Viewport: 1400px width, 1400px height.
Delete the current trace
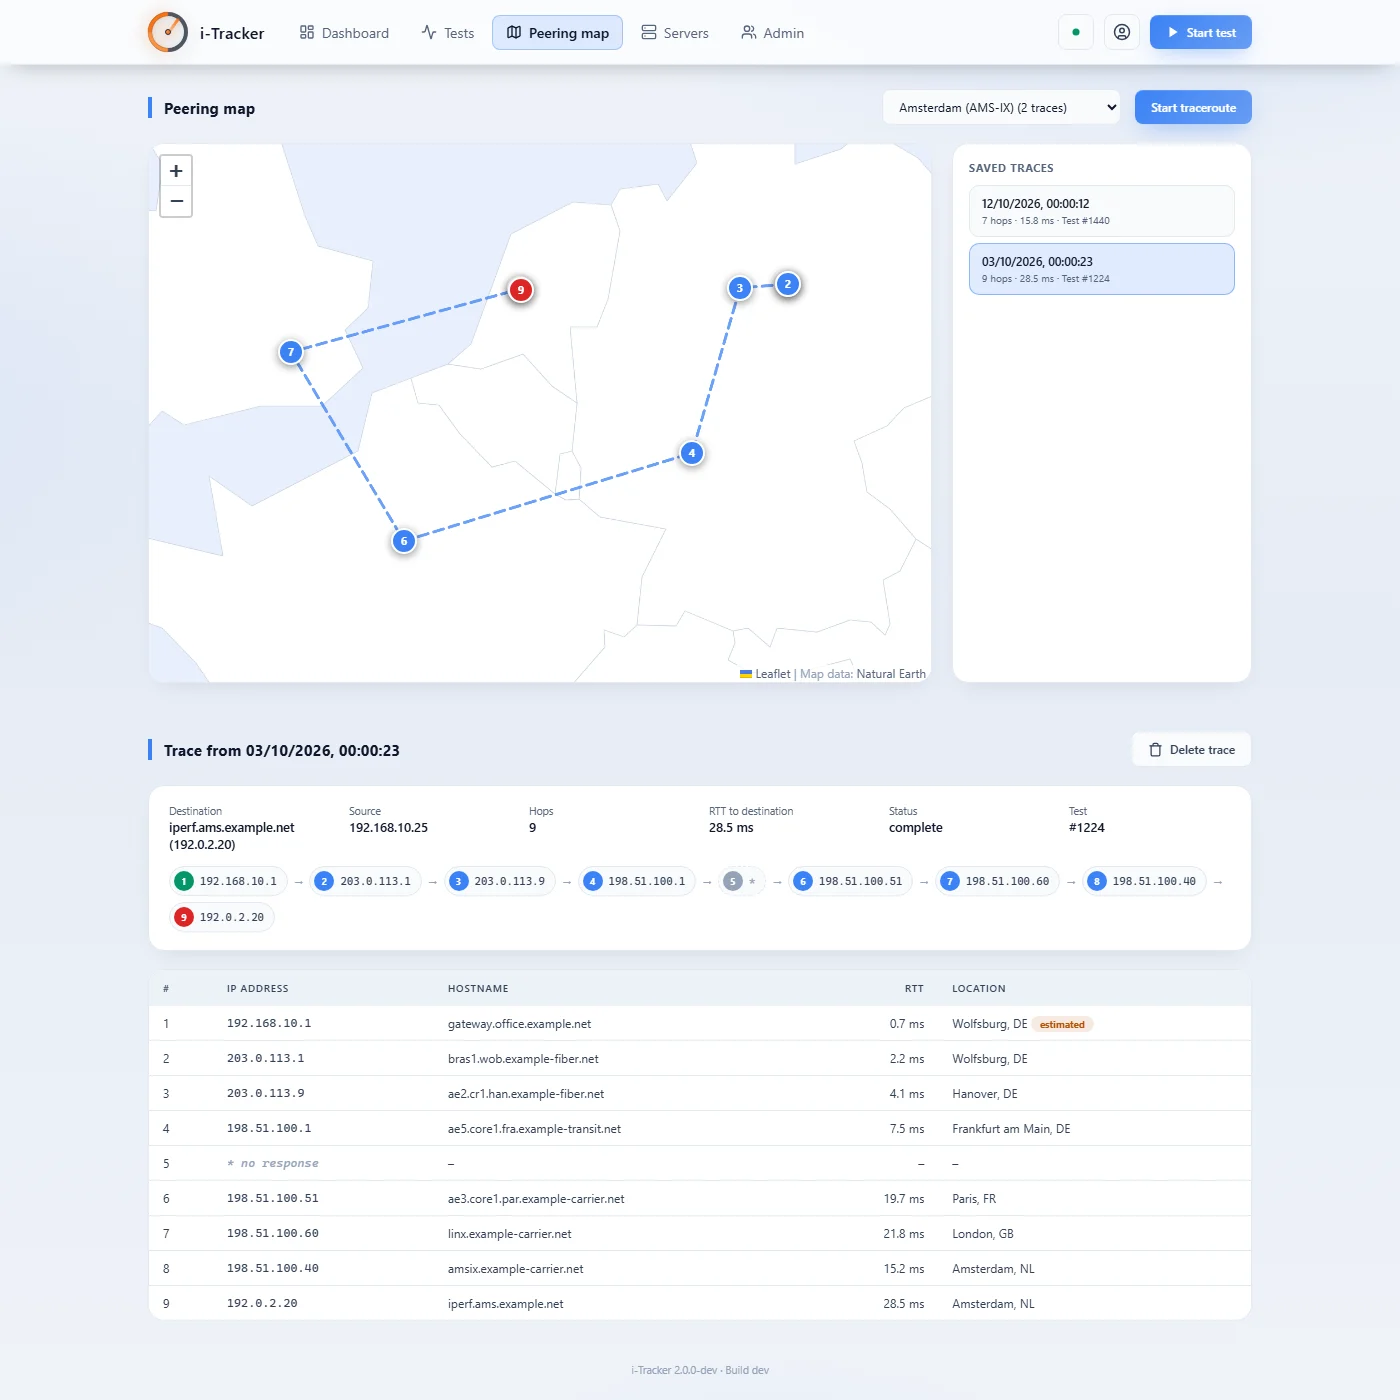tap(1192, 750)
